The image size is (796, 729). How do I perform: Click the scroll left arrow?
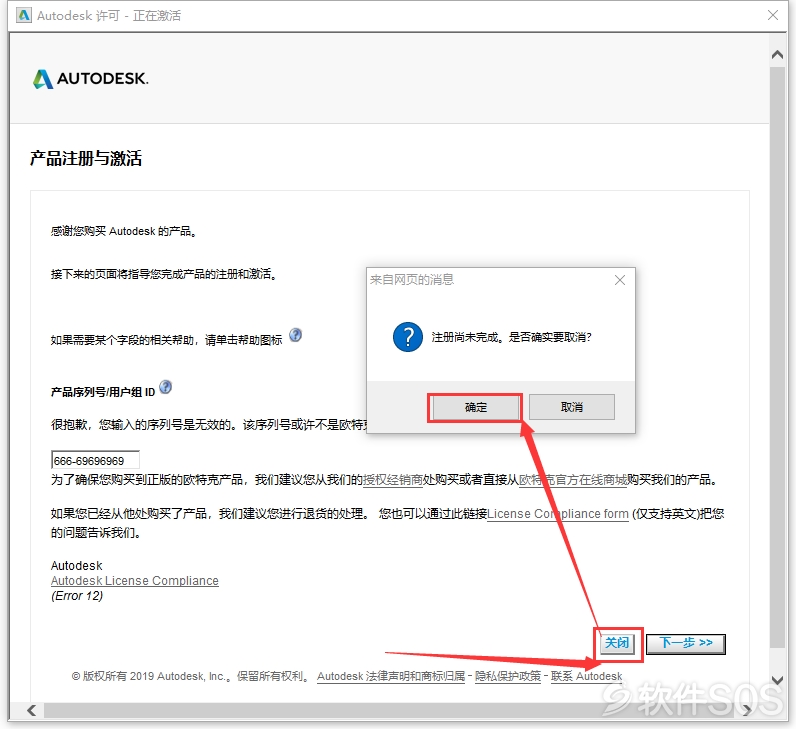pos(31,710)
